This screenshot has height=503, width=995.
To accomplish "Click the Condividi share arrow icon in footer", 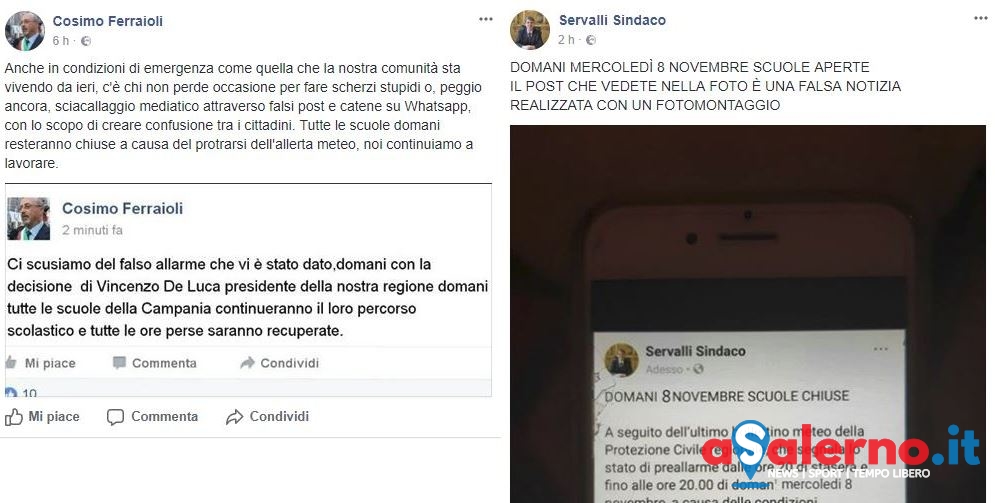I will pos(234,417).
